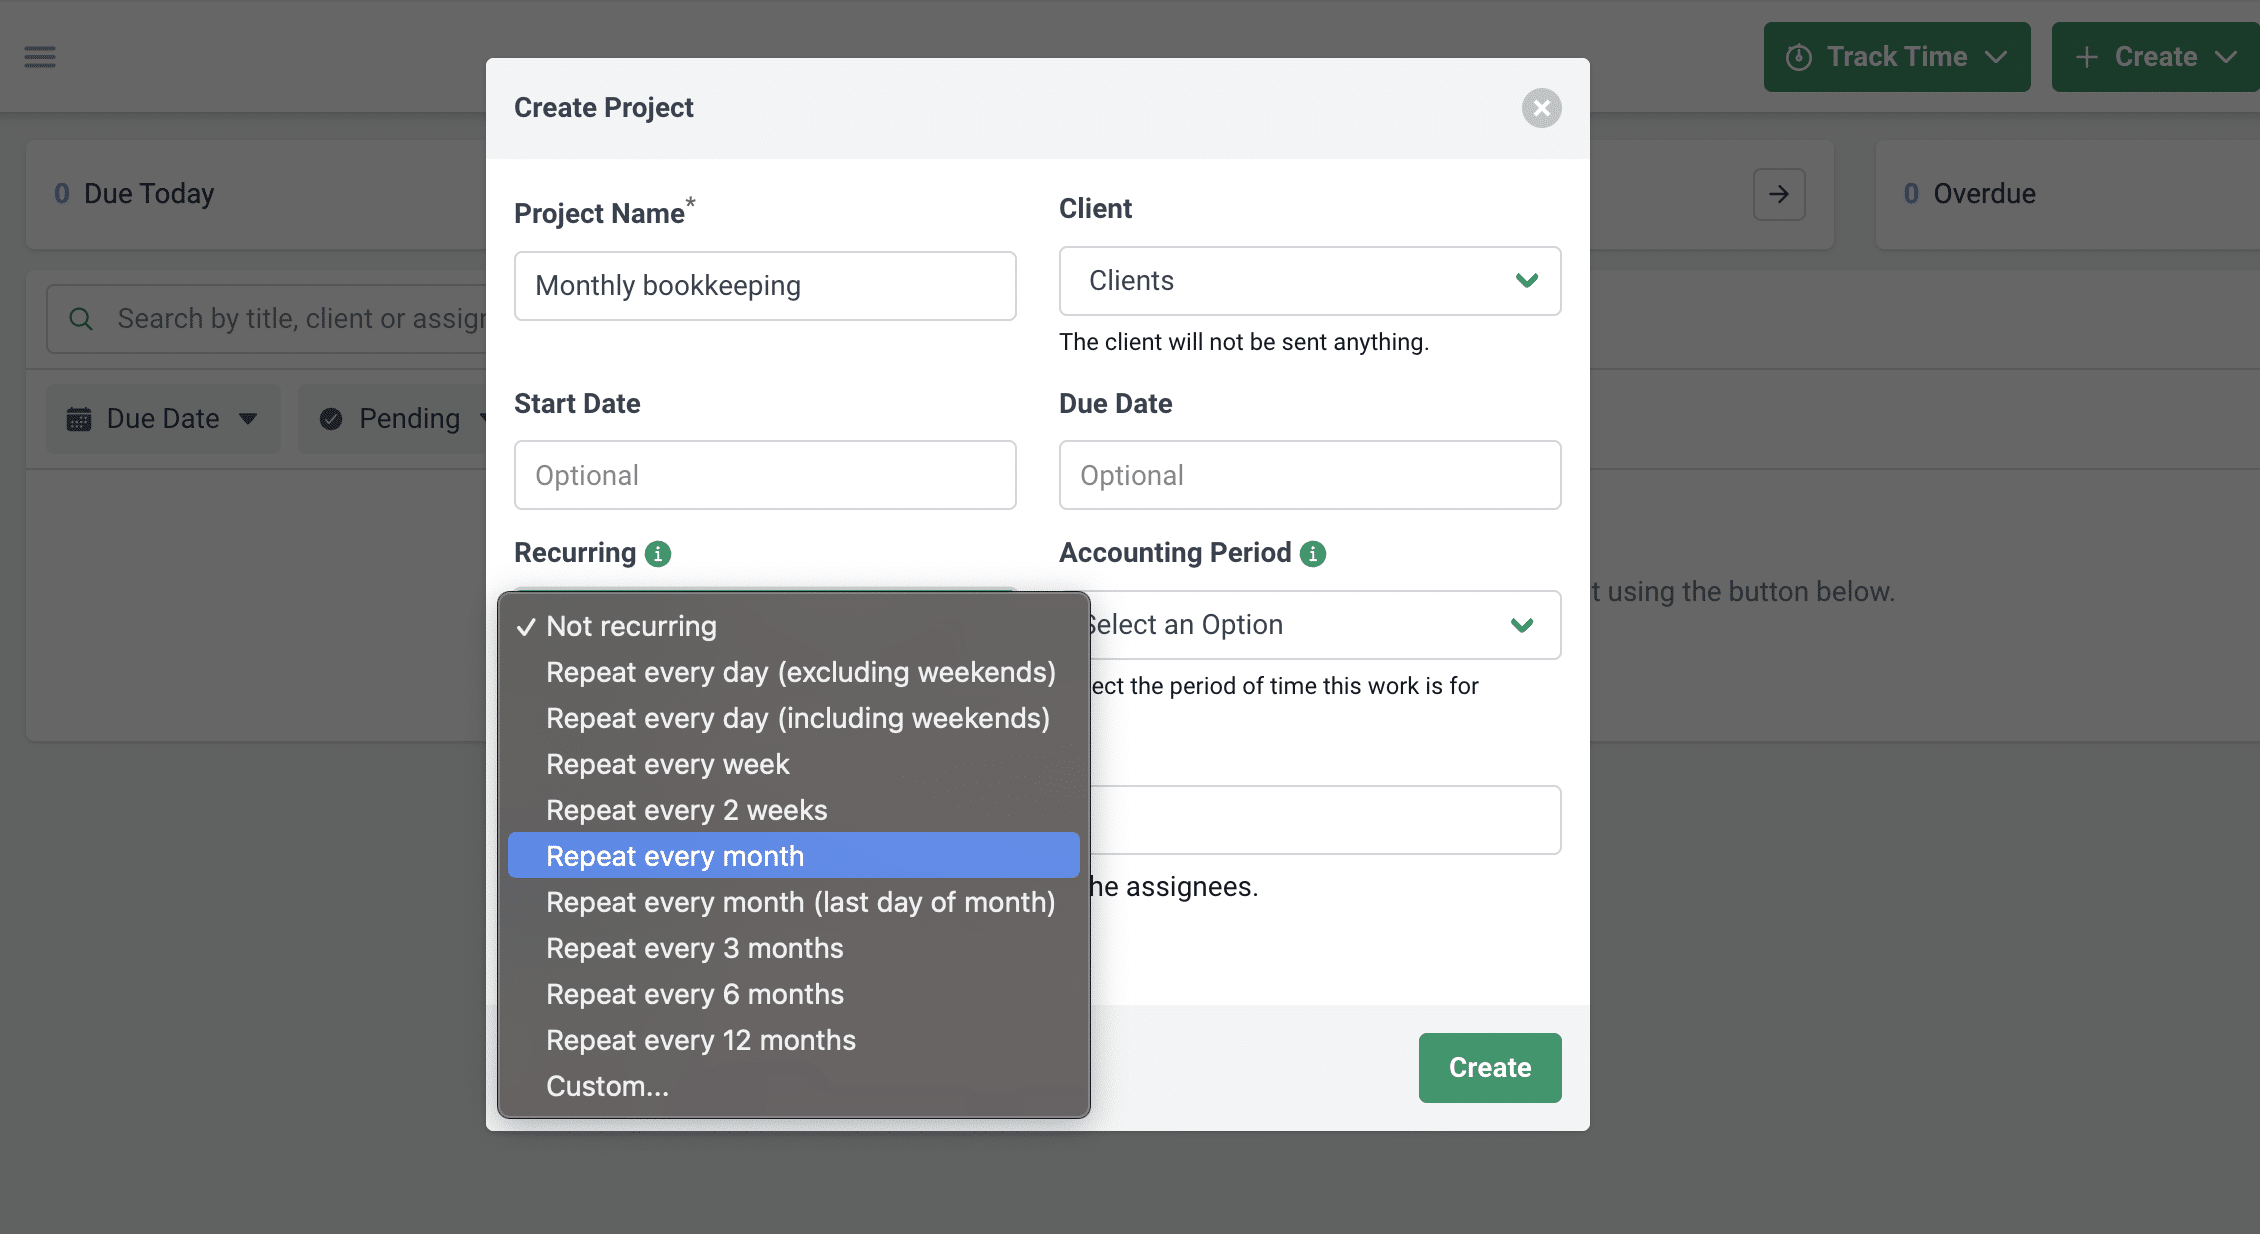Click the Project Name input field

[x=765, y=286]
